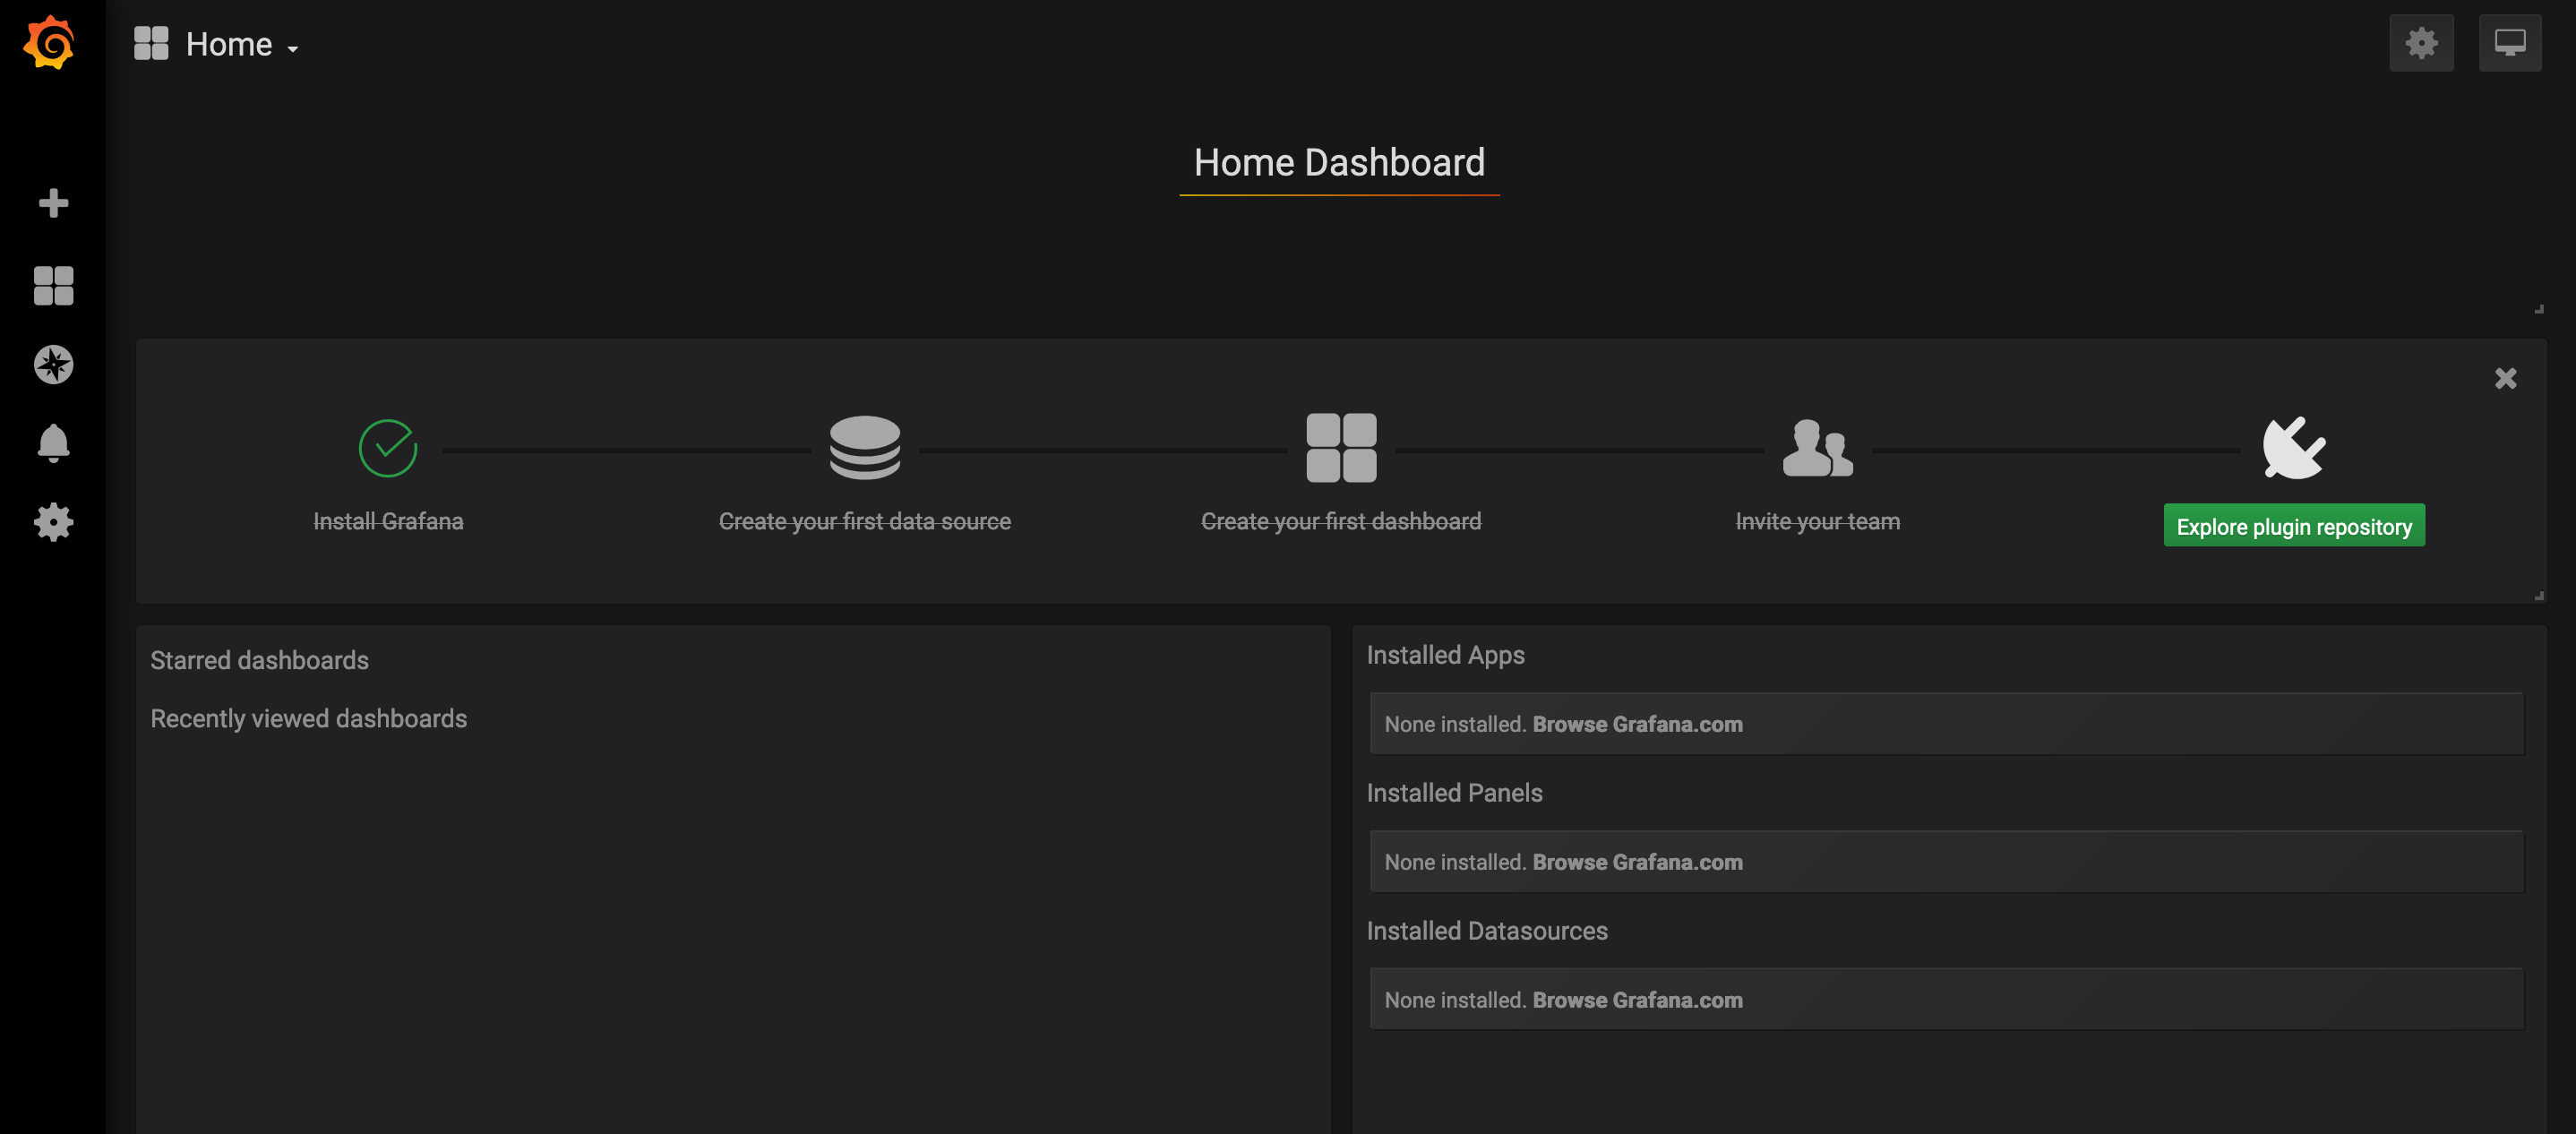Open the Configuration gear in the sidebar
This screenshot has width=2576, height=1134.
tap(53, 522)
